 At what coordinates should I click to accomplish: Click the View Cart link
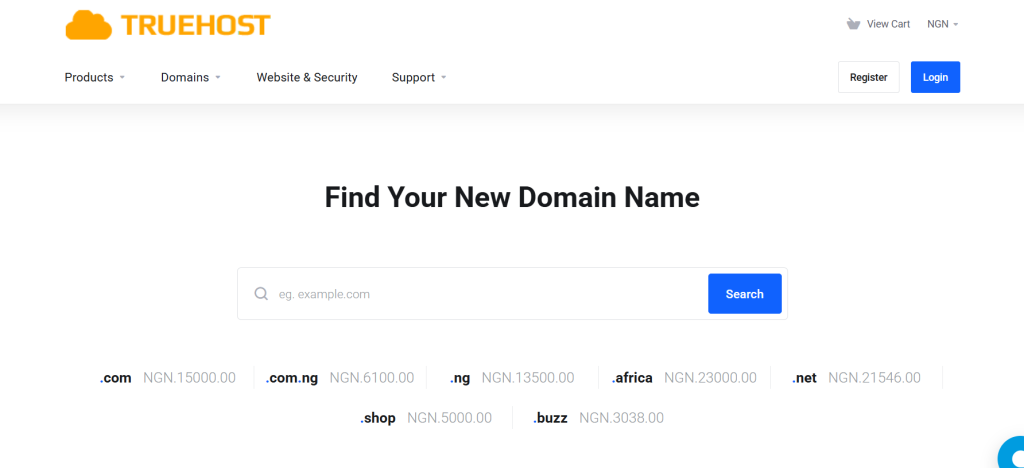click(888, 24)
